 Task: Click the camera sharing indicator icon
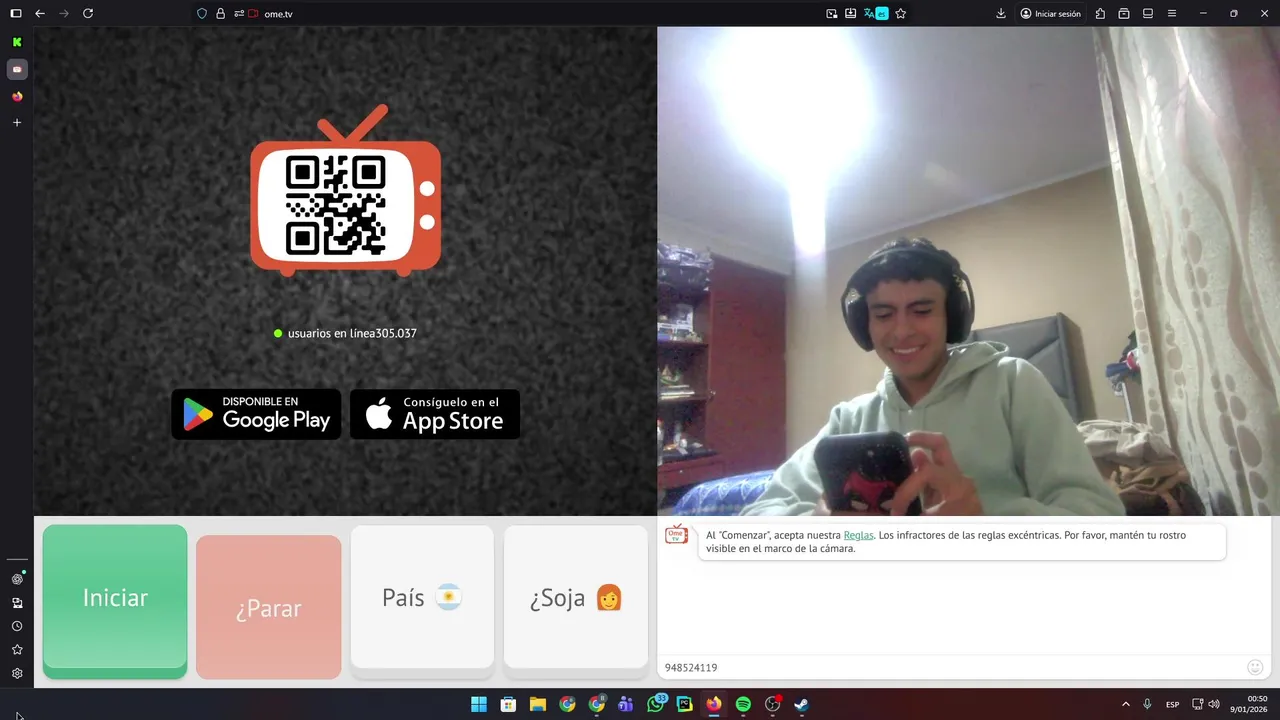click(x=254, y=13)
